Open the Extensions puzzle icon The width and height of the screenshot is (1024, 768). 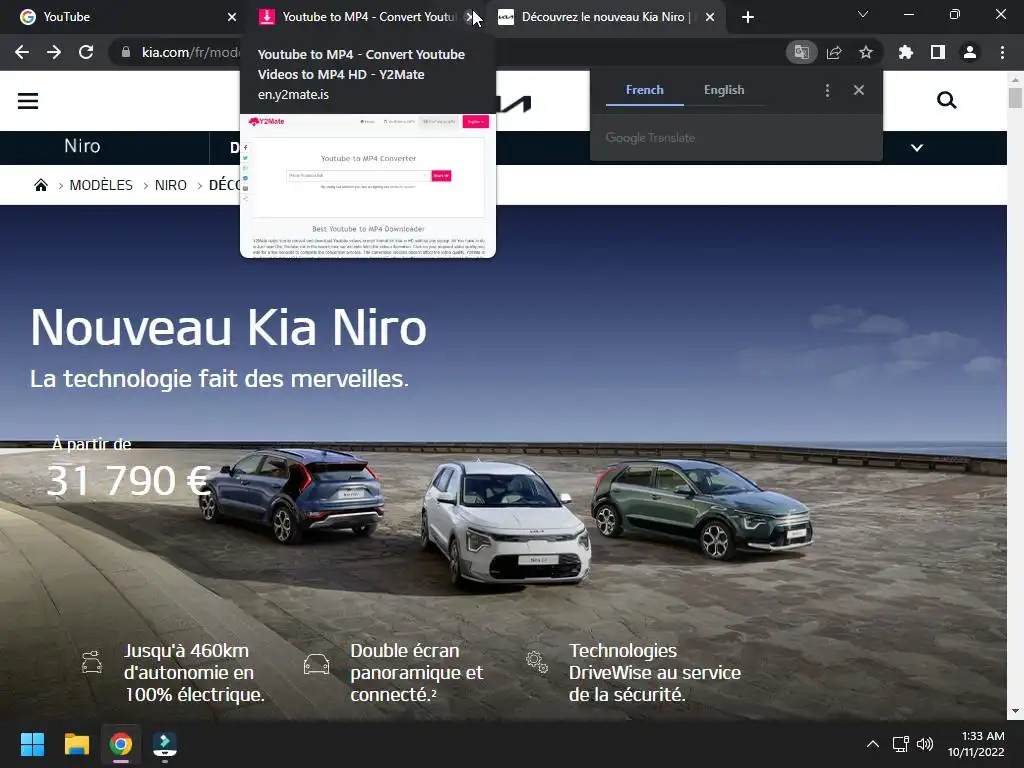pyautogui.click(x=905, y=52)
